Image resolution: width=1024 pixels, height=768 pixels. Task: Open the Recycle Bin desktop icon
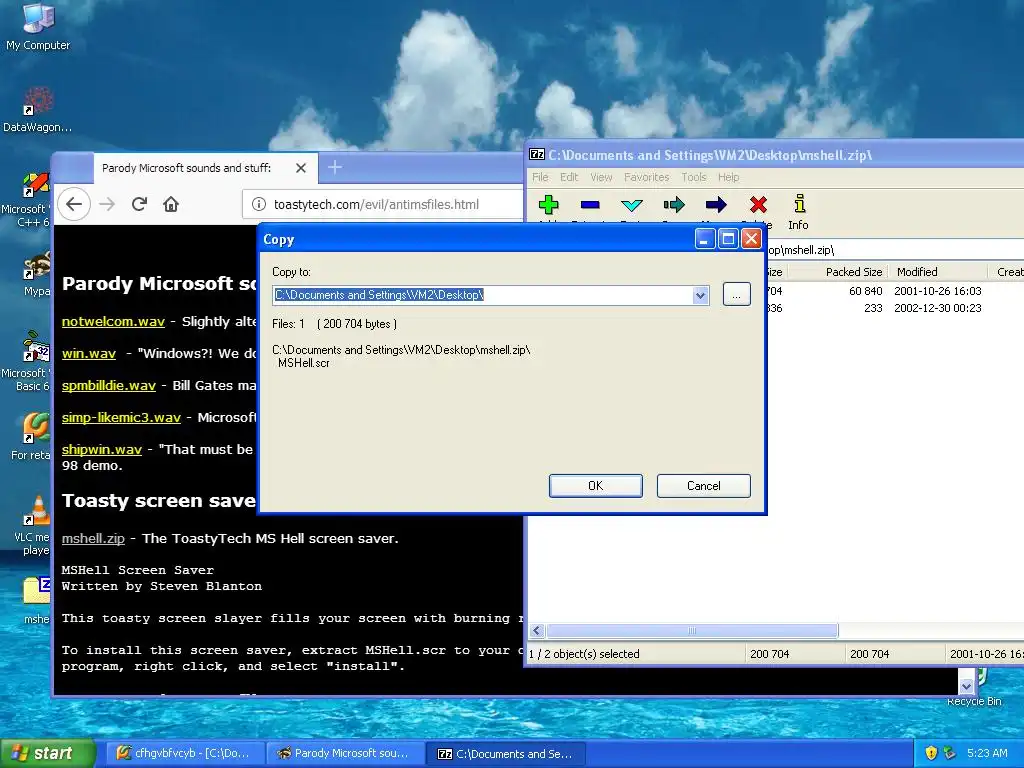tap(974, 689)
